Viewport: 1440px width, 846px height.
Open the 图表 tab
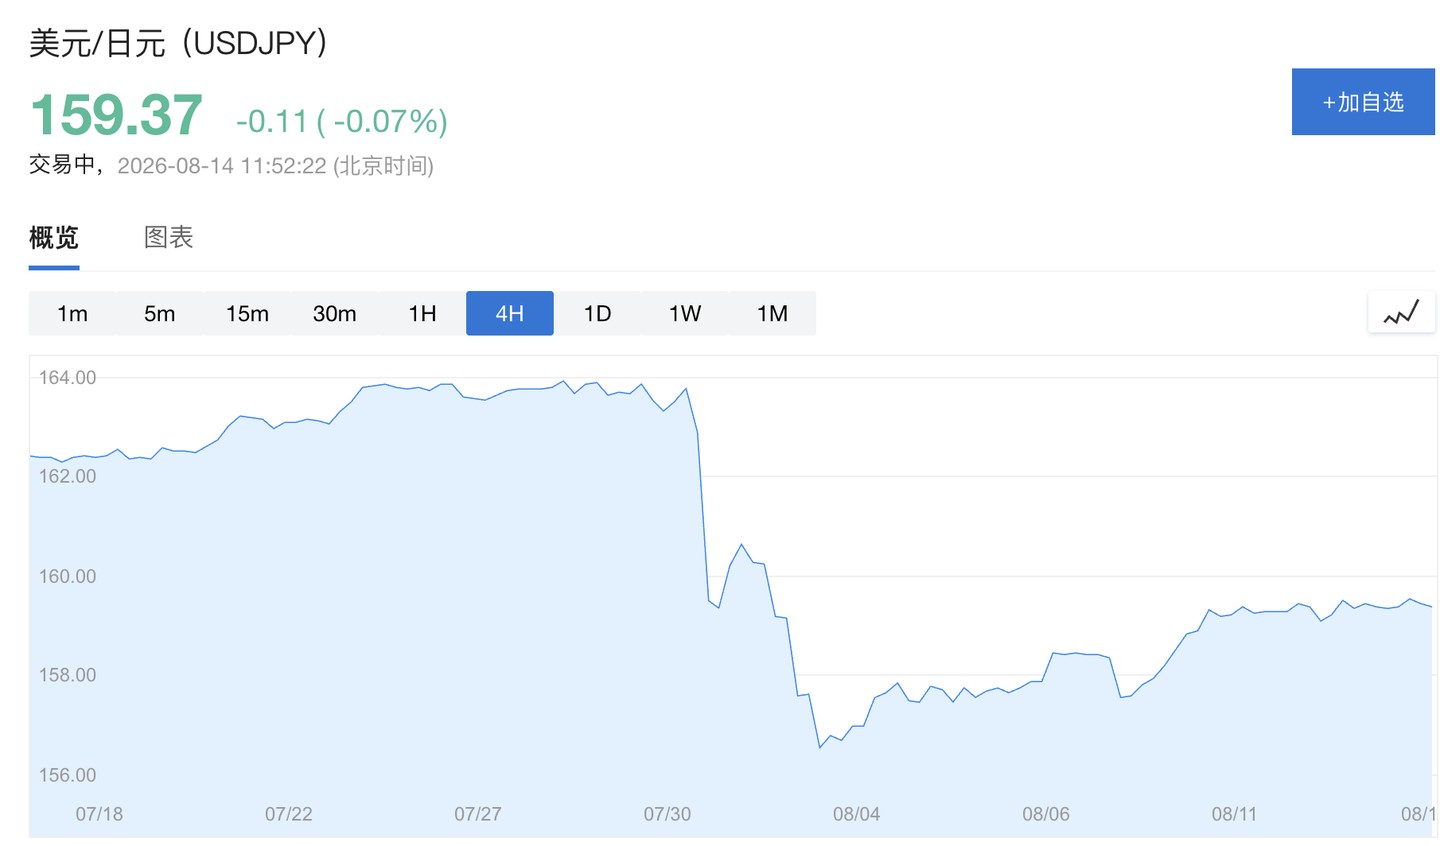(x=168, y=238)
